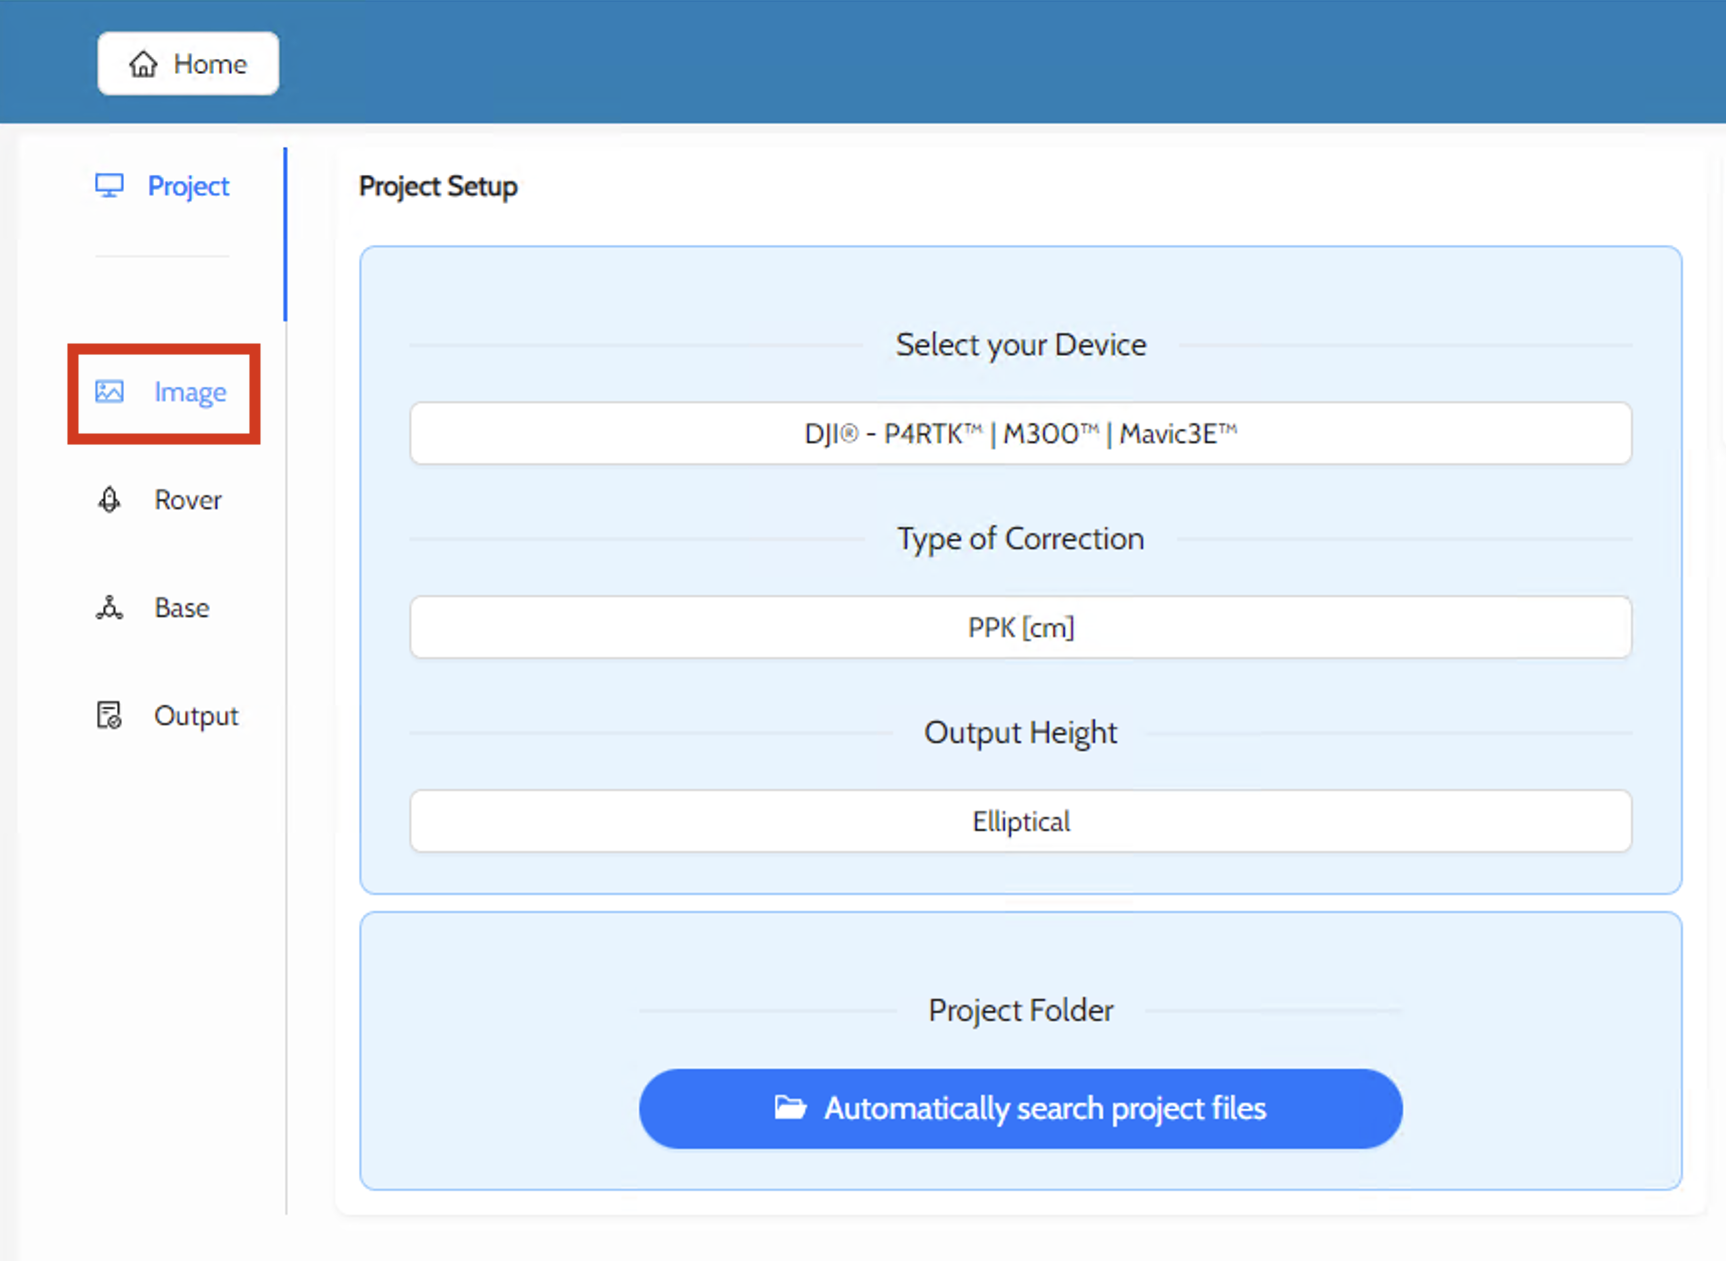Image resolution: width=1726 pixels, height=1261 pixels.
Task: Click the folder icon on the blue search button
Action: click(790, 1108)
